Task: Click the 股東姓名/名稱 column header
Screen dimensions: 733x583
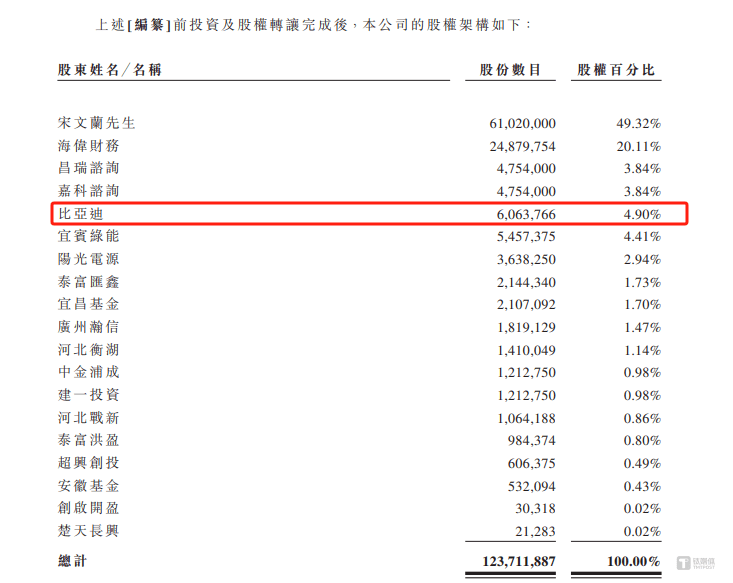Action: point(110,70)
